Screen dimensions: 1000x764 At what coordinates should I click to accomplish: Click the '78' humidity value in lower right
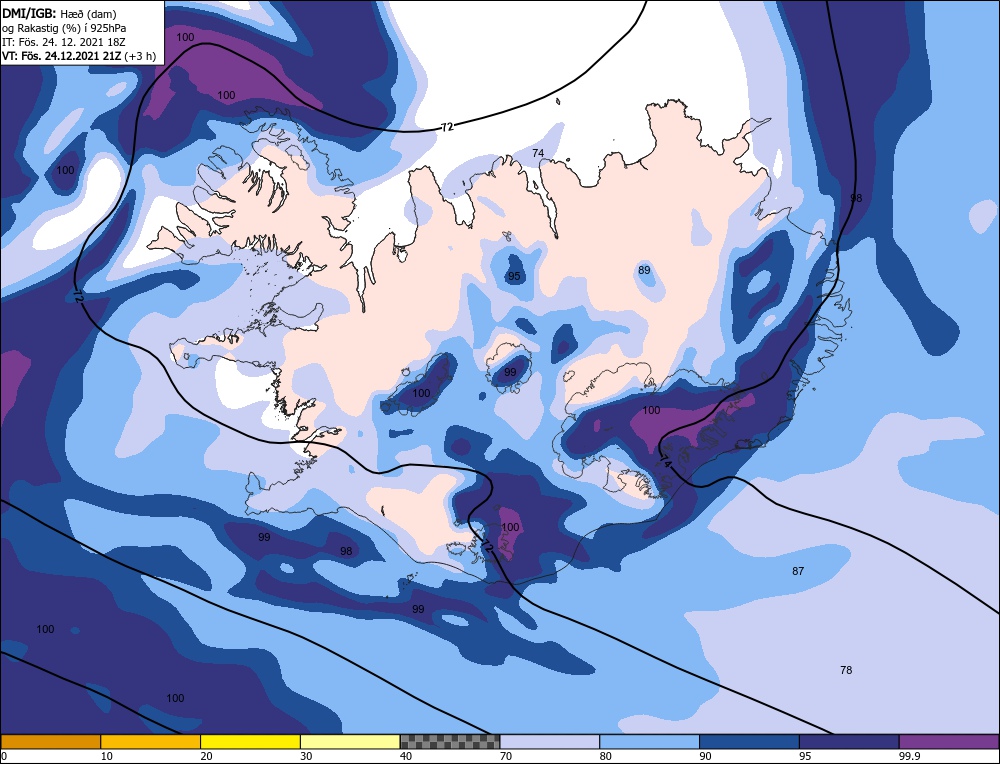click(x=846, y=670)
